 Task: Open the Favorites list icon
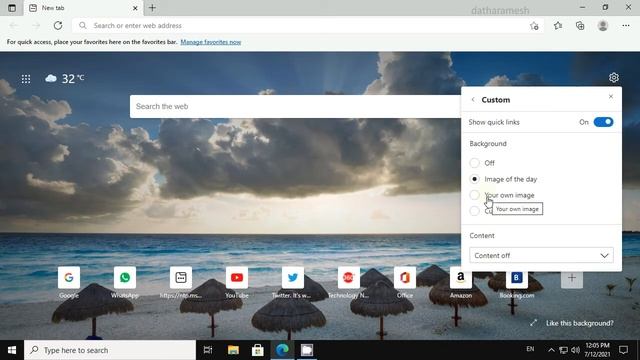click(558, 26)
